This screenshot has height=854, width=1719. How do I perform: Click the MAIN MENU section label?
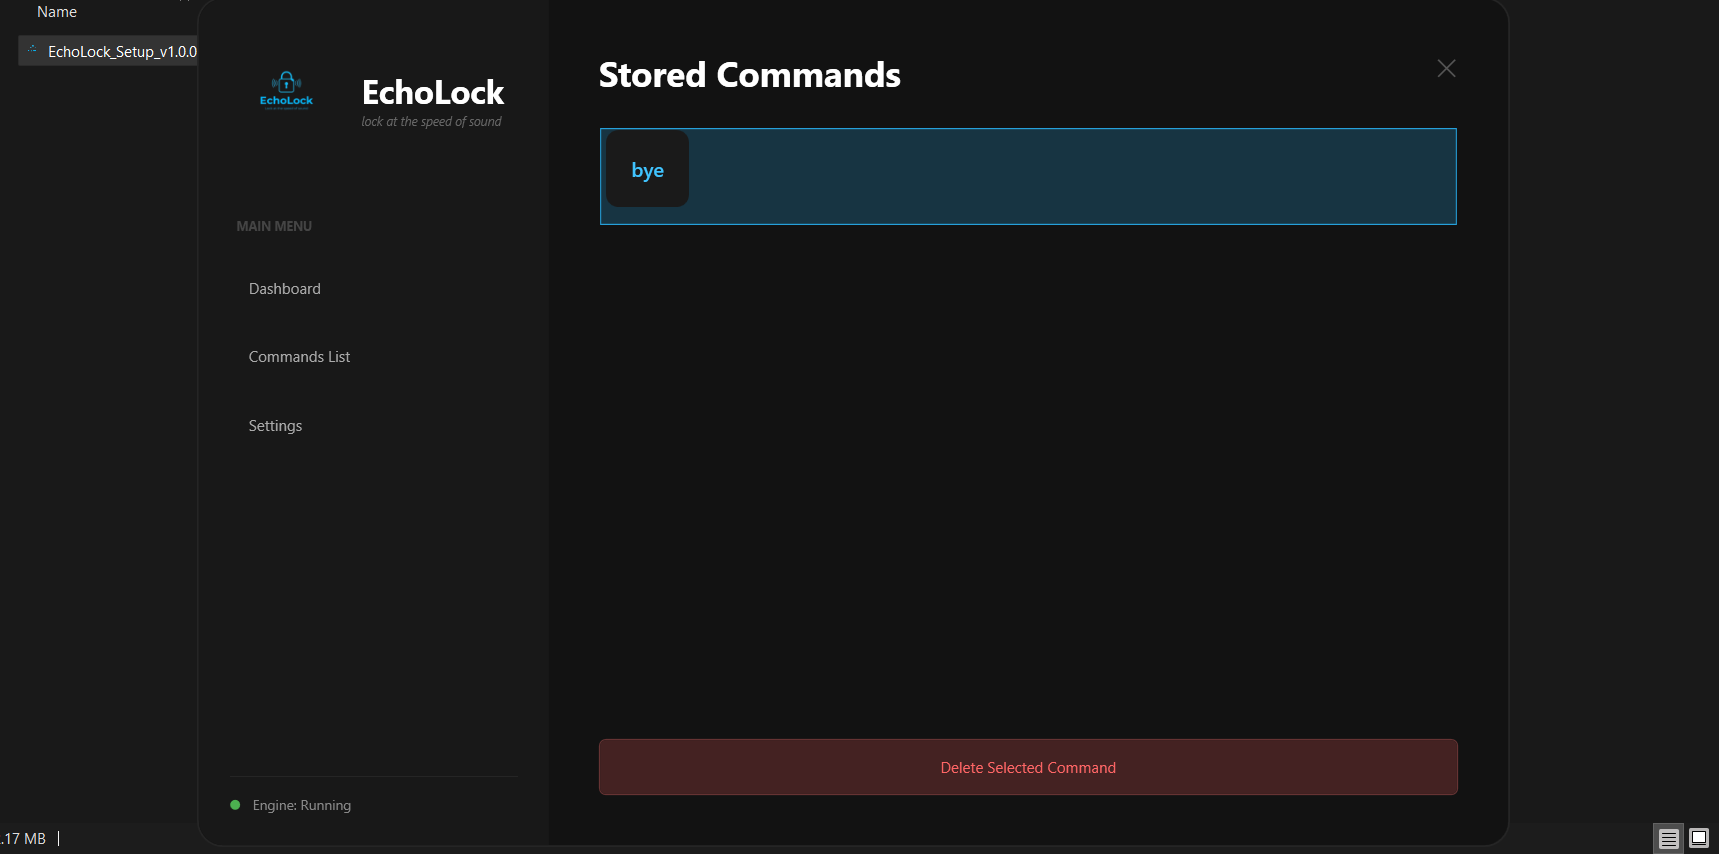(274, 226)
